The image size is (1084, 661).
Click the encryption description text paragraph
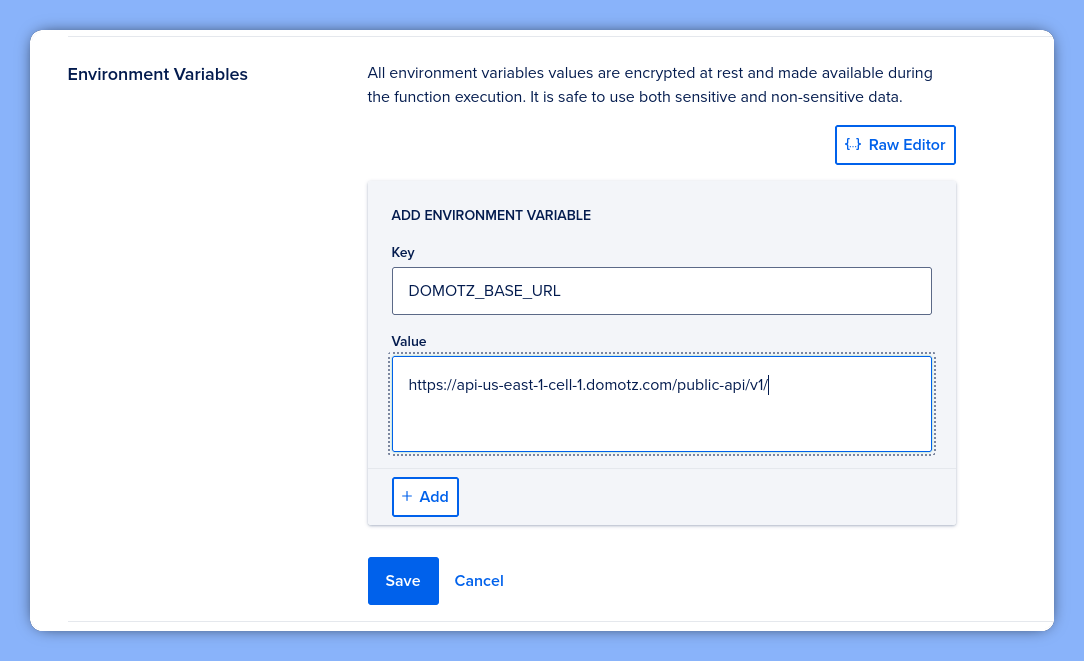(x=650, y=84)
